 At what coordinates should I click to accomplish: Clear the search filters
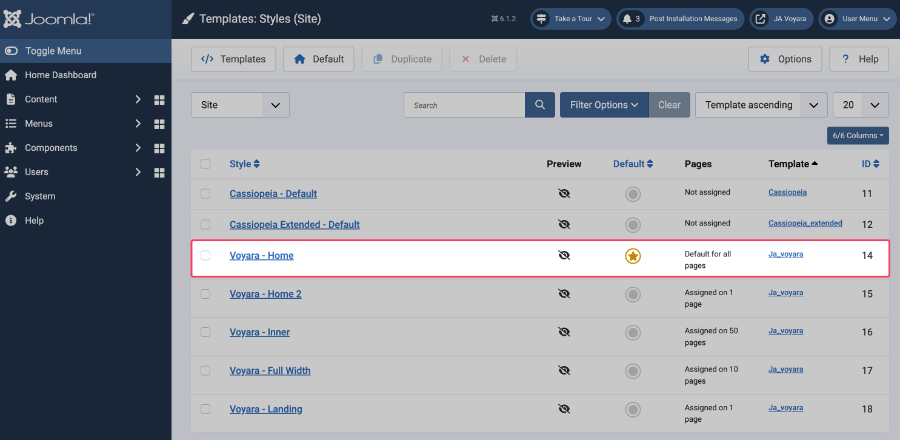pos(669,105)
